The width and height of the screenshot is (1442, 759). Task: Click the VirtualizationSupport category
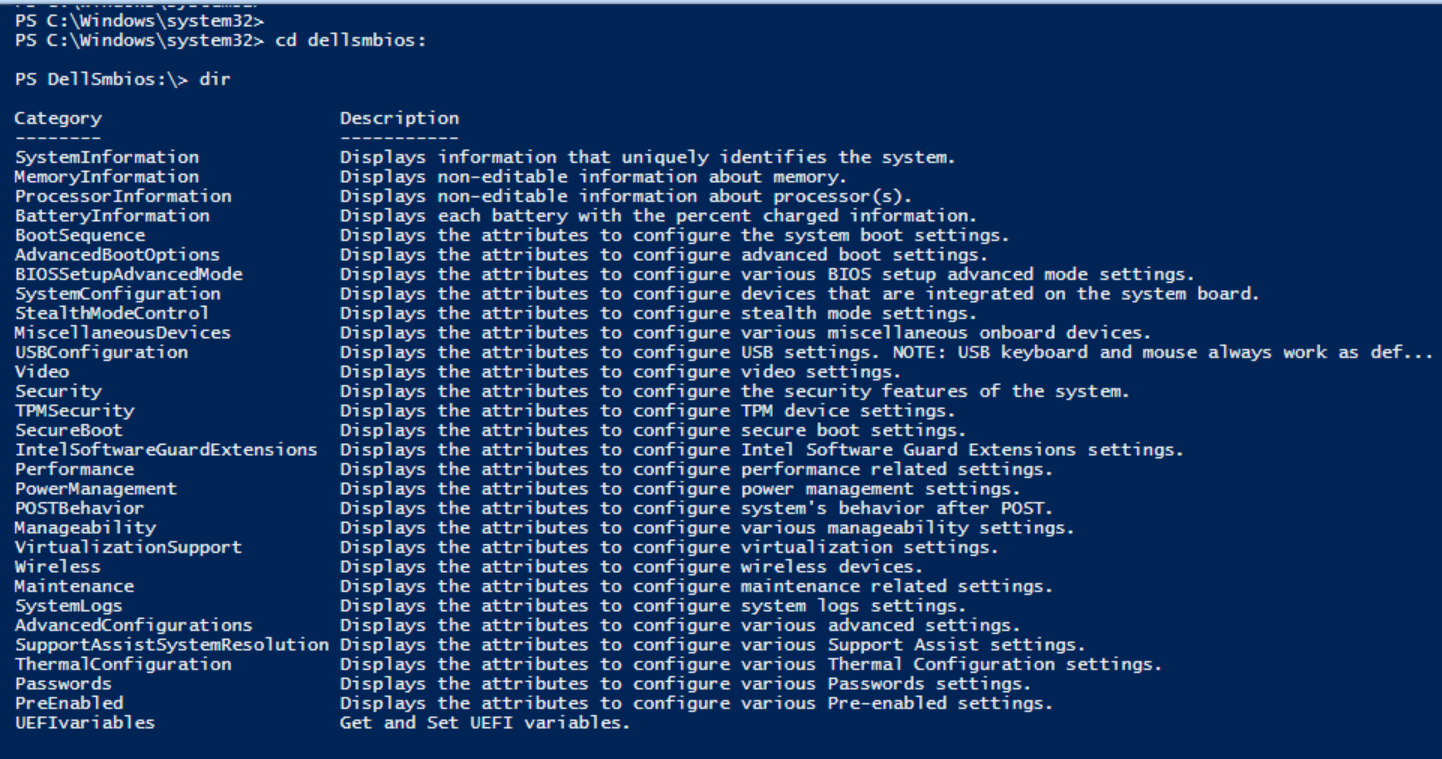coord(128,547)
